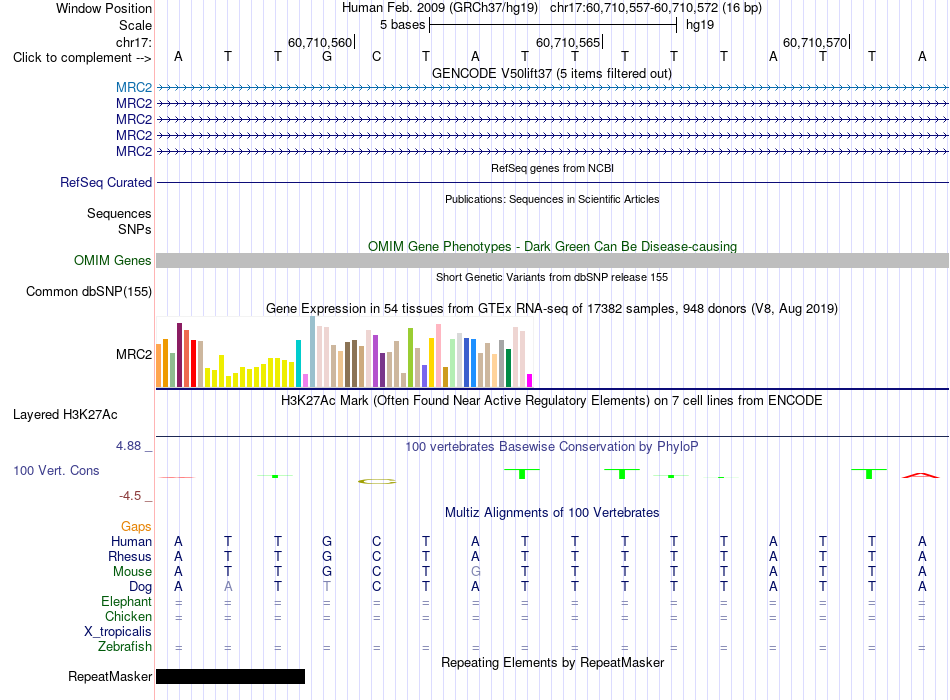The width and height of the screenshot is (950, 700).
Task: Click the magenta bar ending the GTEx chart
Action: coord(530,381)
